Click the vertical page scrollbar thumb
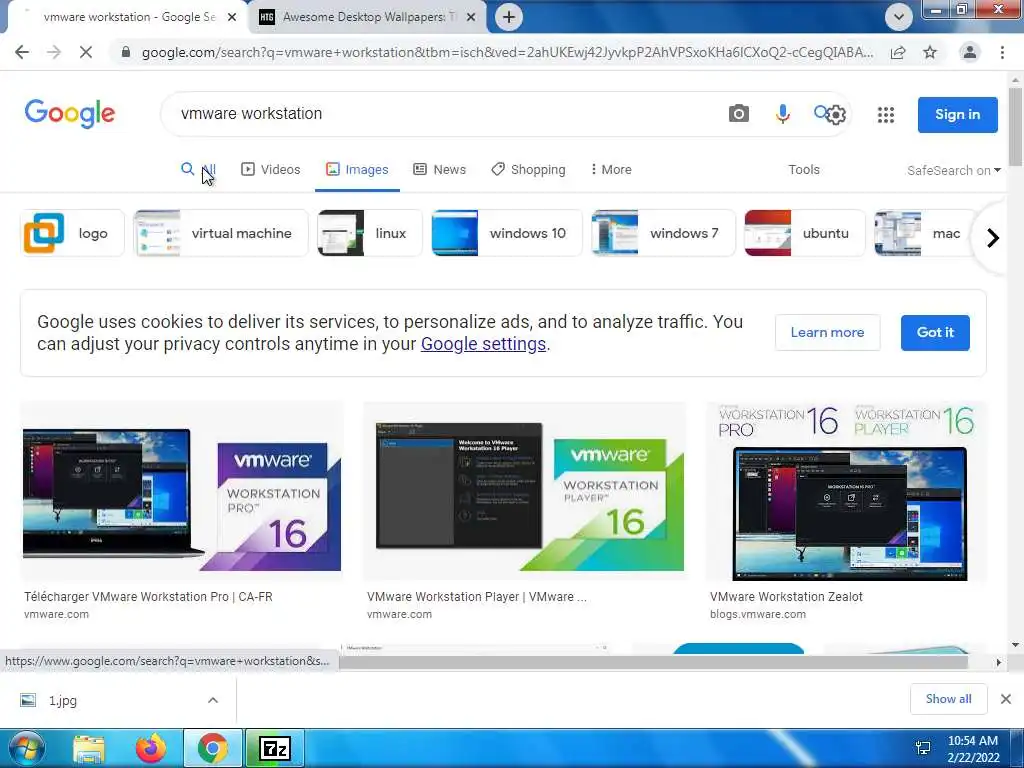1024x768 pixels. coord(1015,126)
